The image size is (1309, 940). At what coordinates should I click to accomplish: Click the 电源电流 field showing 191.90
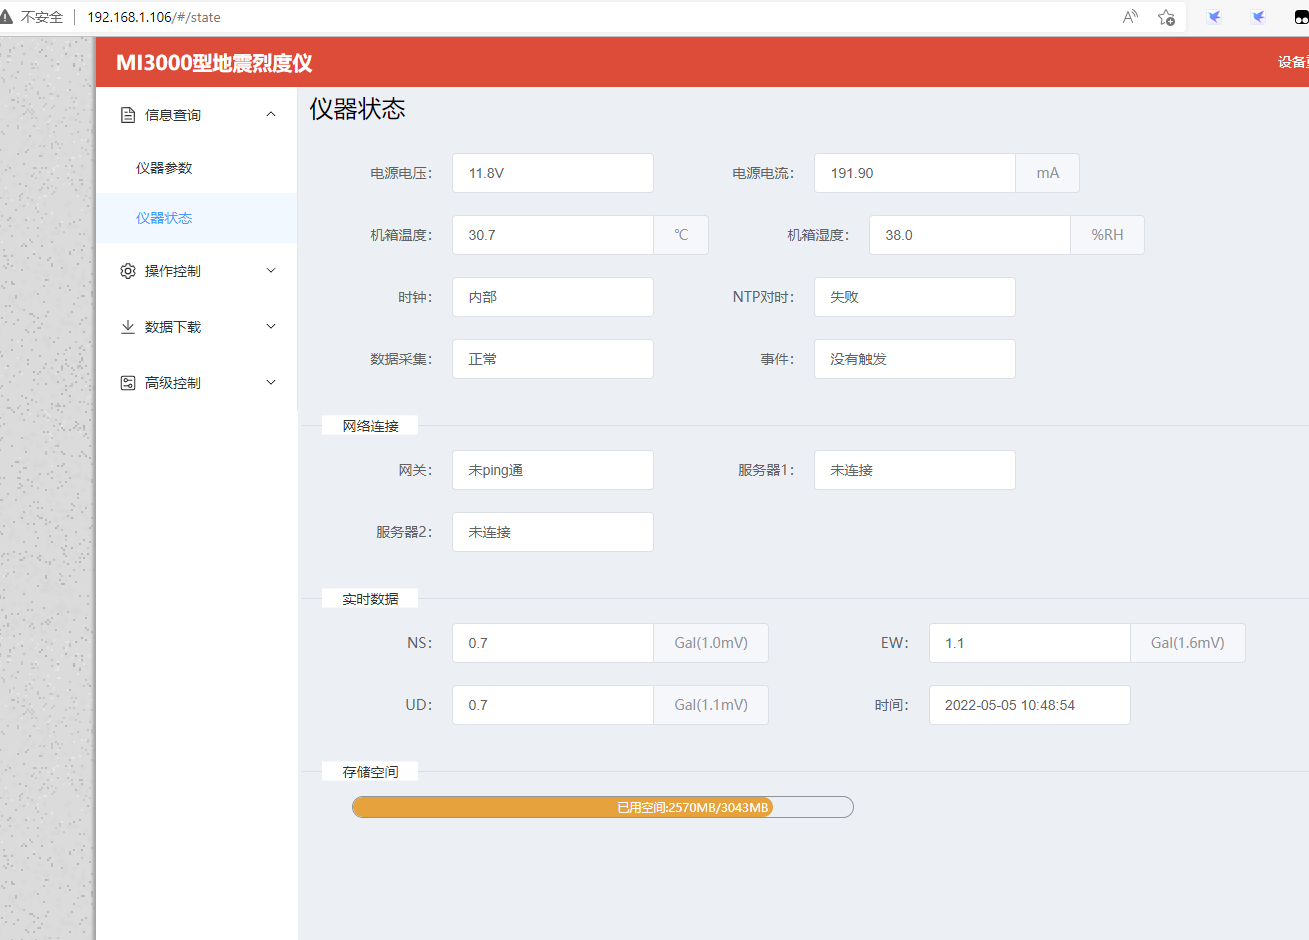(x=915, y=173)
